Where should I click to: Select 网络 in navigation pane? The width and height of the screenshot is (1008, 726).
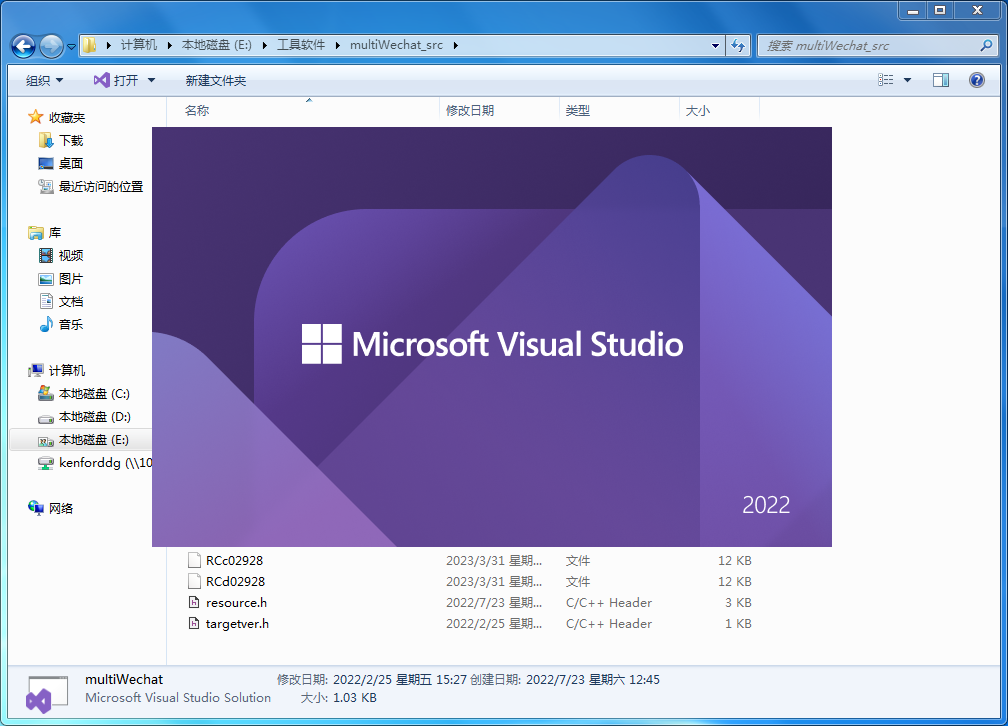[61, 509]
